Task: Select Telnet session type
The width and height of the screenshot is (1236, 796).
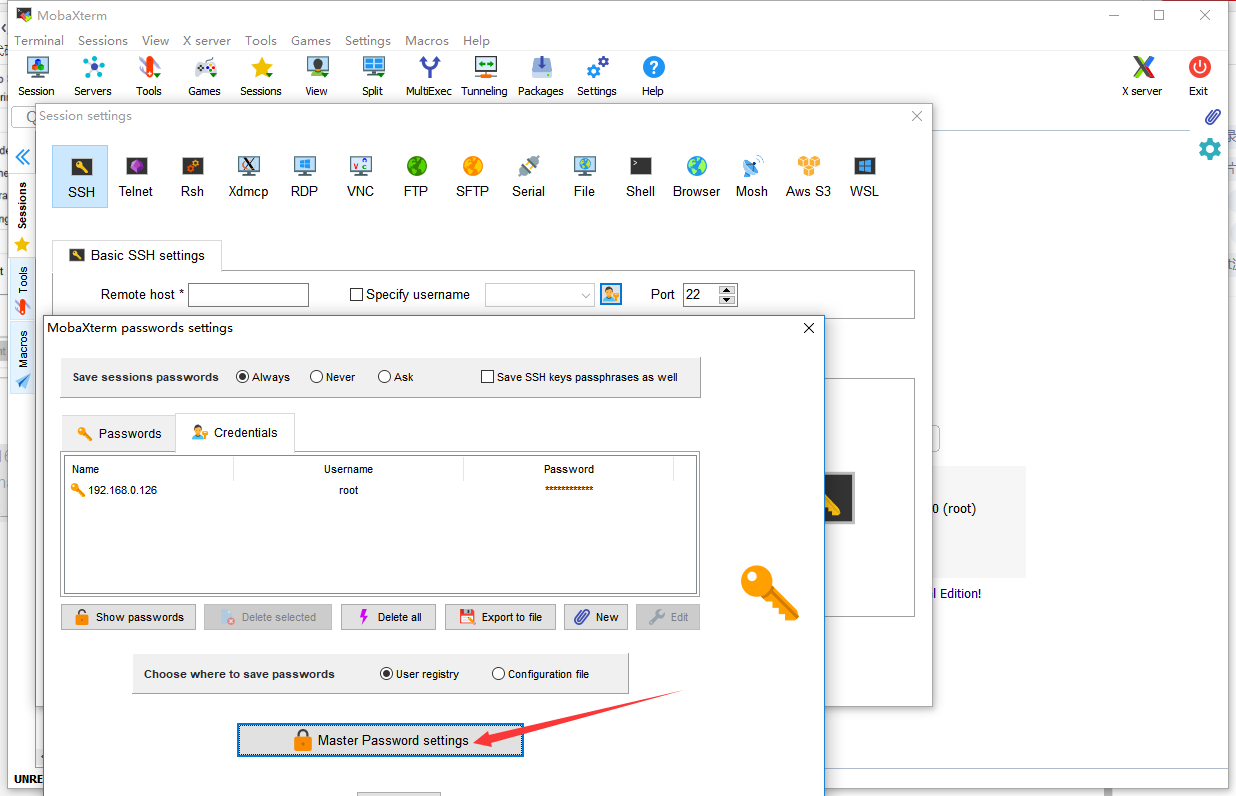Action: tap(136, 176)
